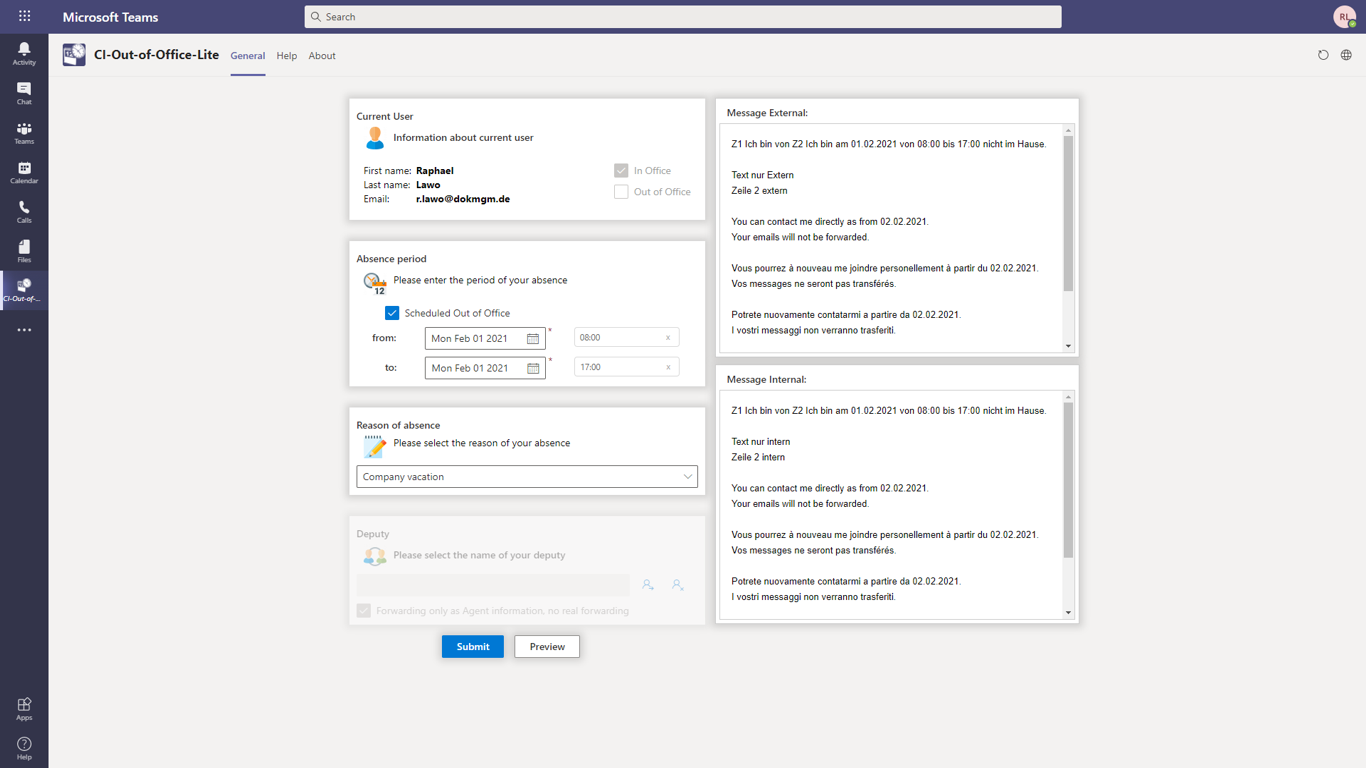Click 'Zeile 2 extern' in Message External
This screenshot has height=768, width=1366.
pyautogui.click(x=759, y=191)
